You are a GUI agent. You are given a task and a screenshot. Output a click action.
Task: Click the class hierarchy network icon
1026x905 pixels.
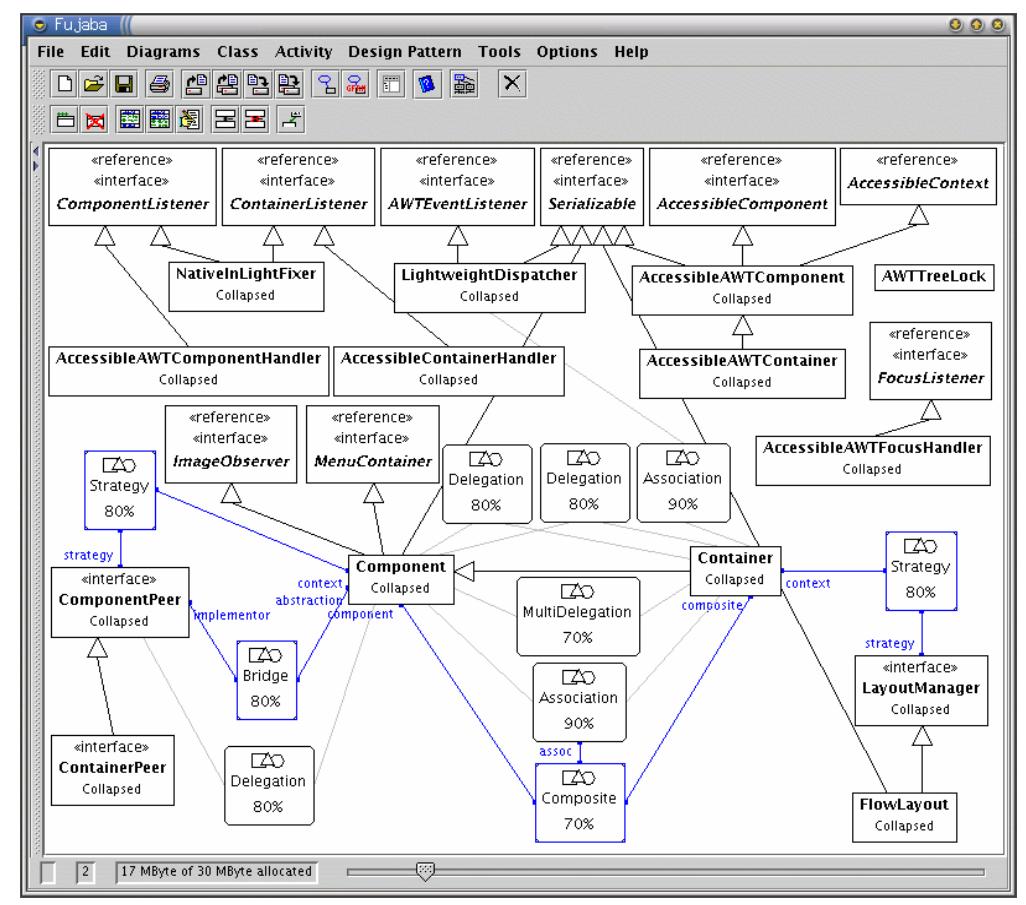[465, 84]
